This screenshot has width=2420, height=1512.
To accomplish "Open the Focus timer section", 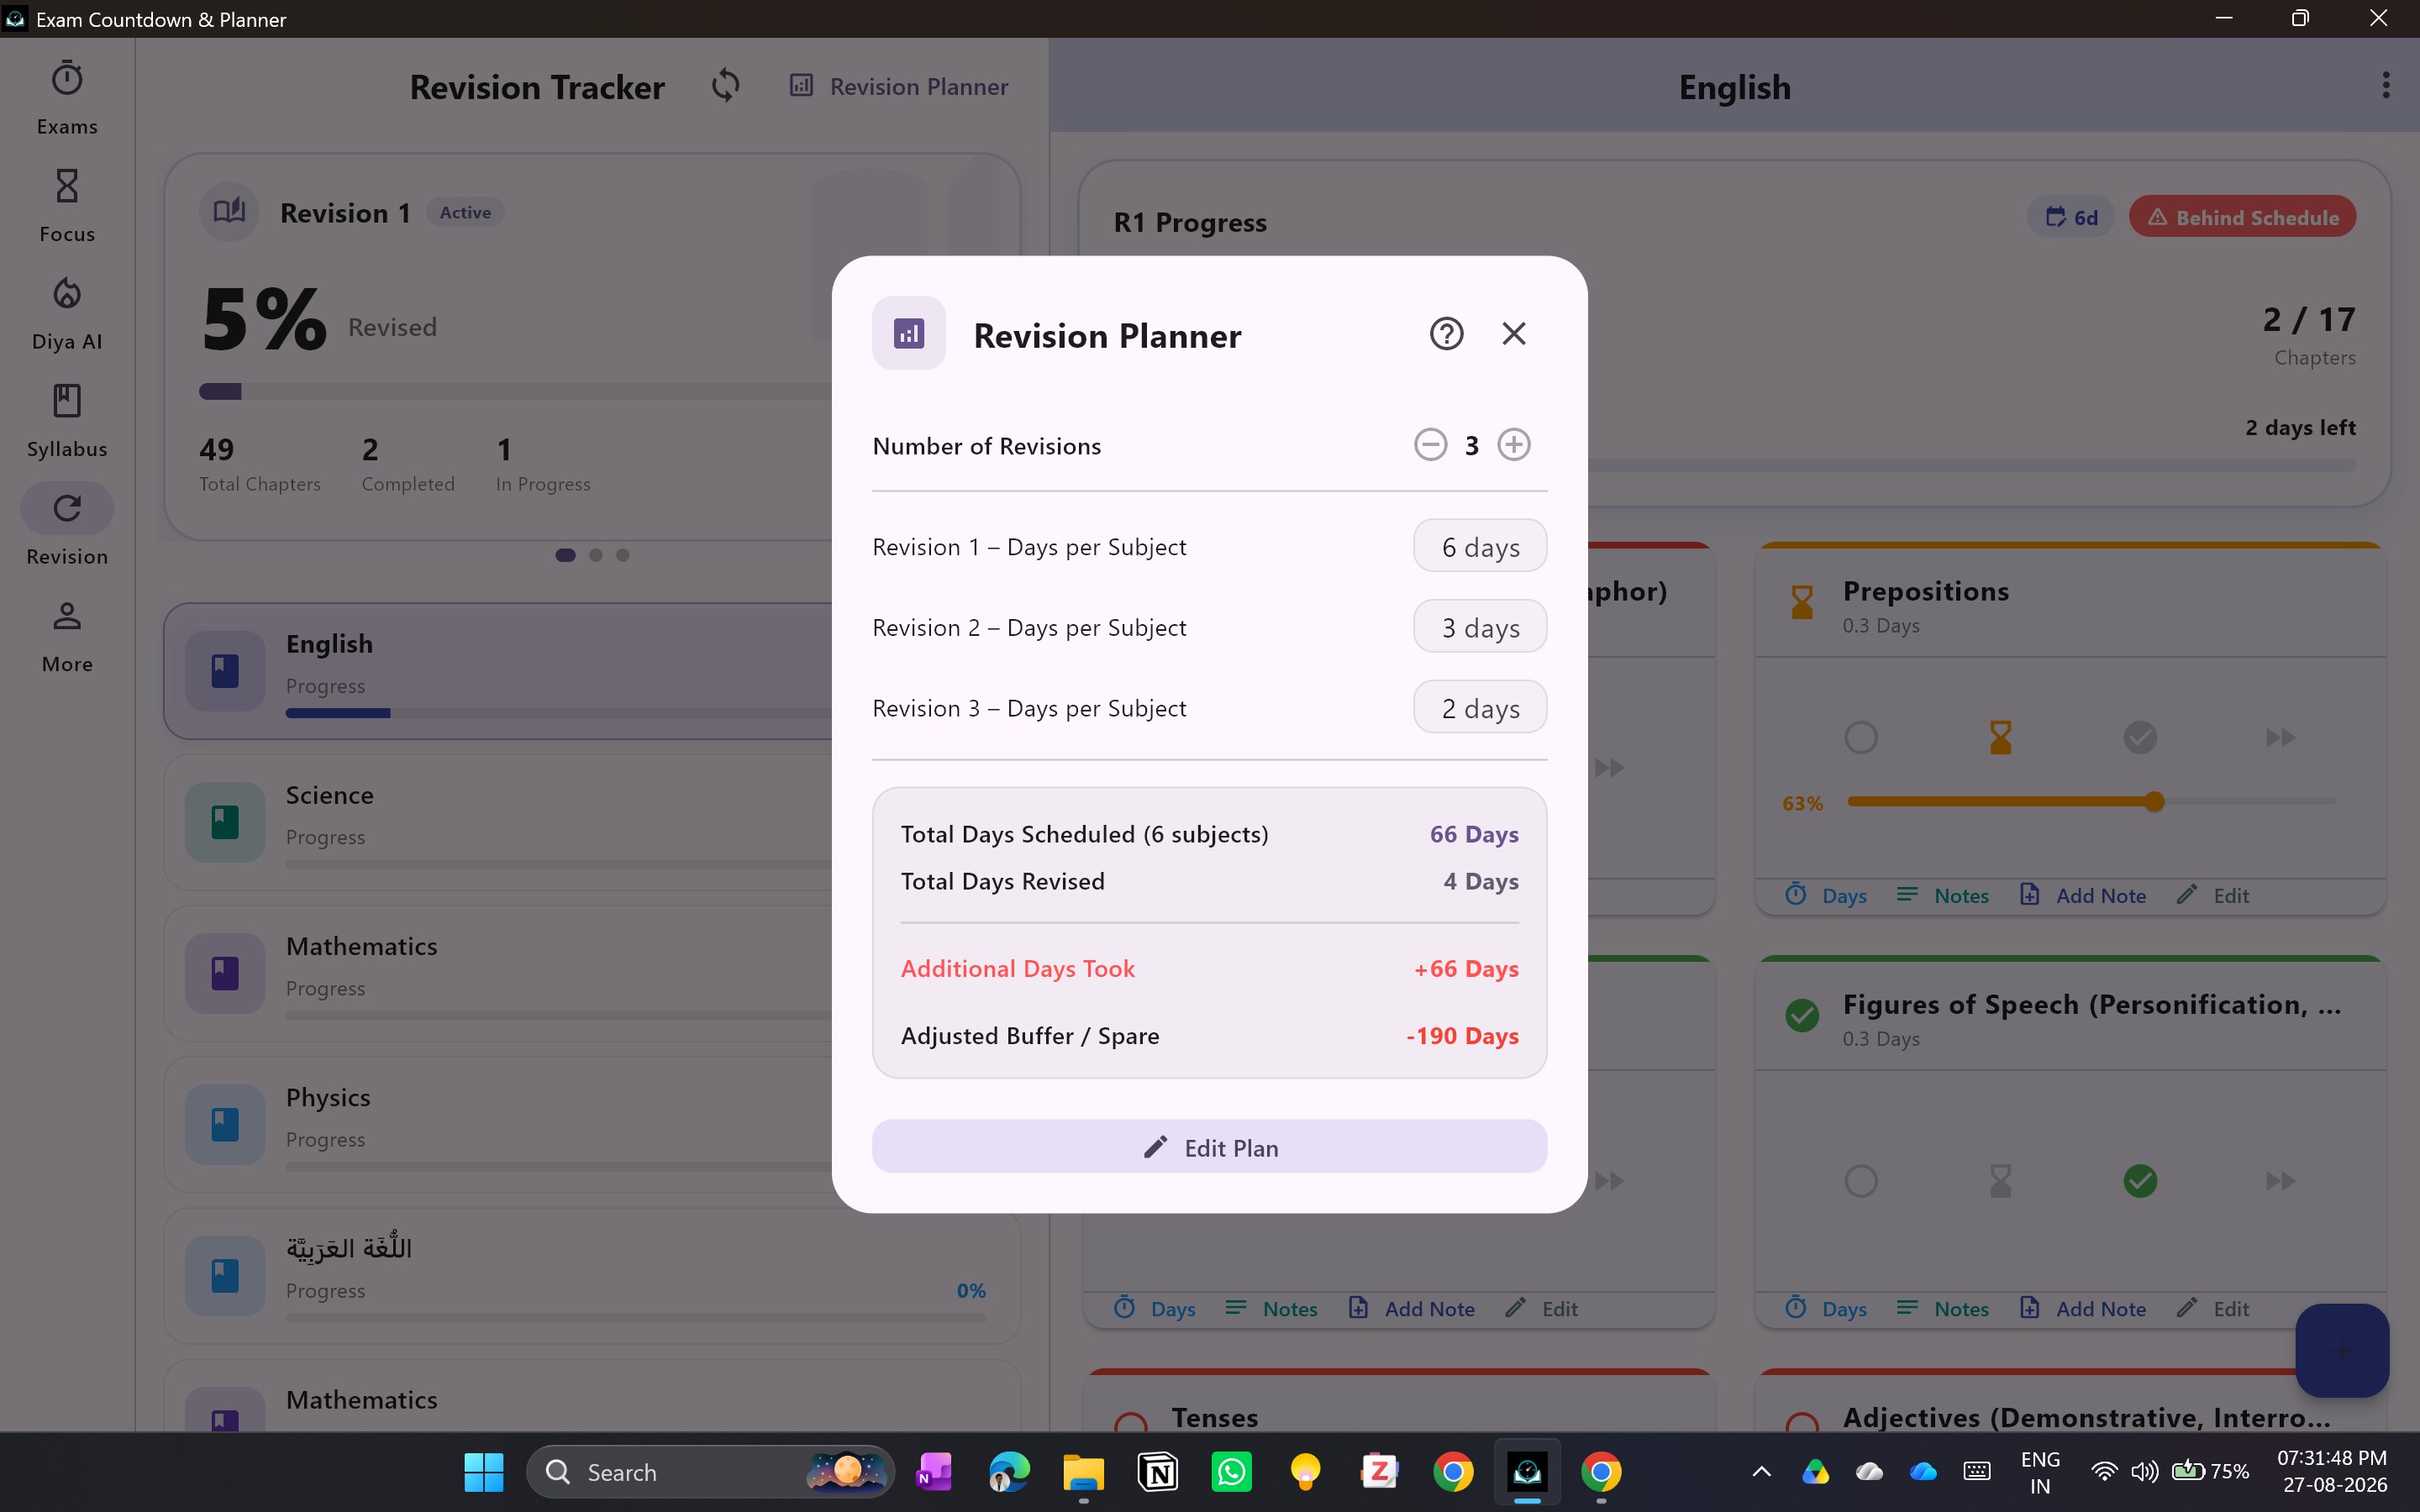I will [x=67, y=205].
